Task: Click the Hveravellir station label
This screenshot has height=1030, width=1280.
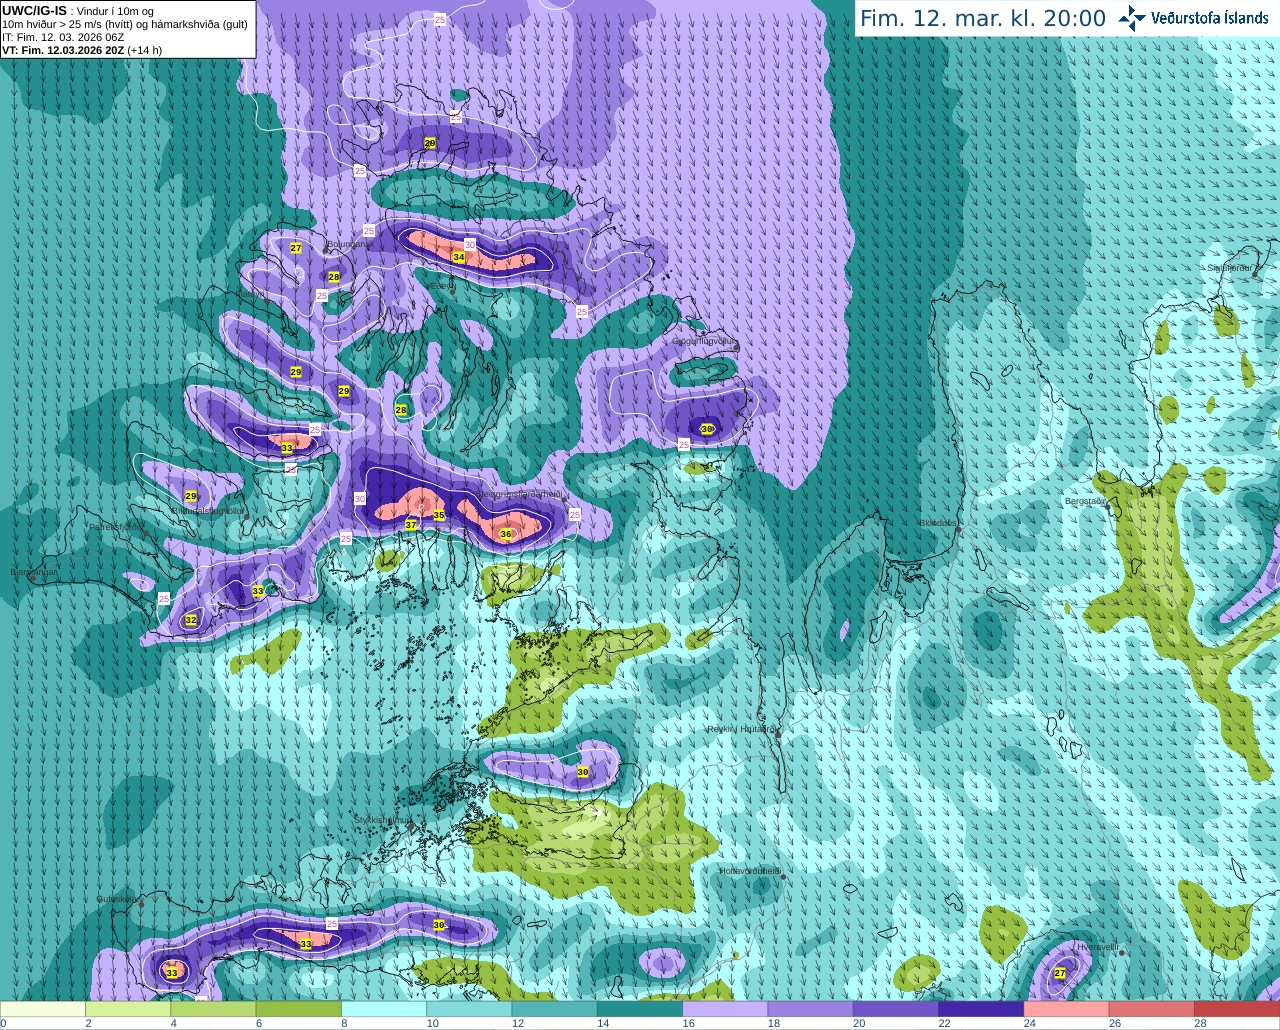Action: pyautogui.click(x=1098, y=946)
